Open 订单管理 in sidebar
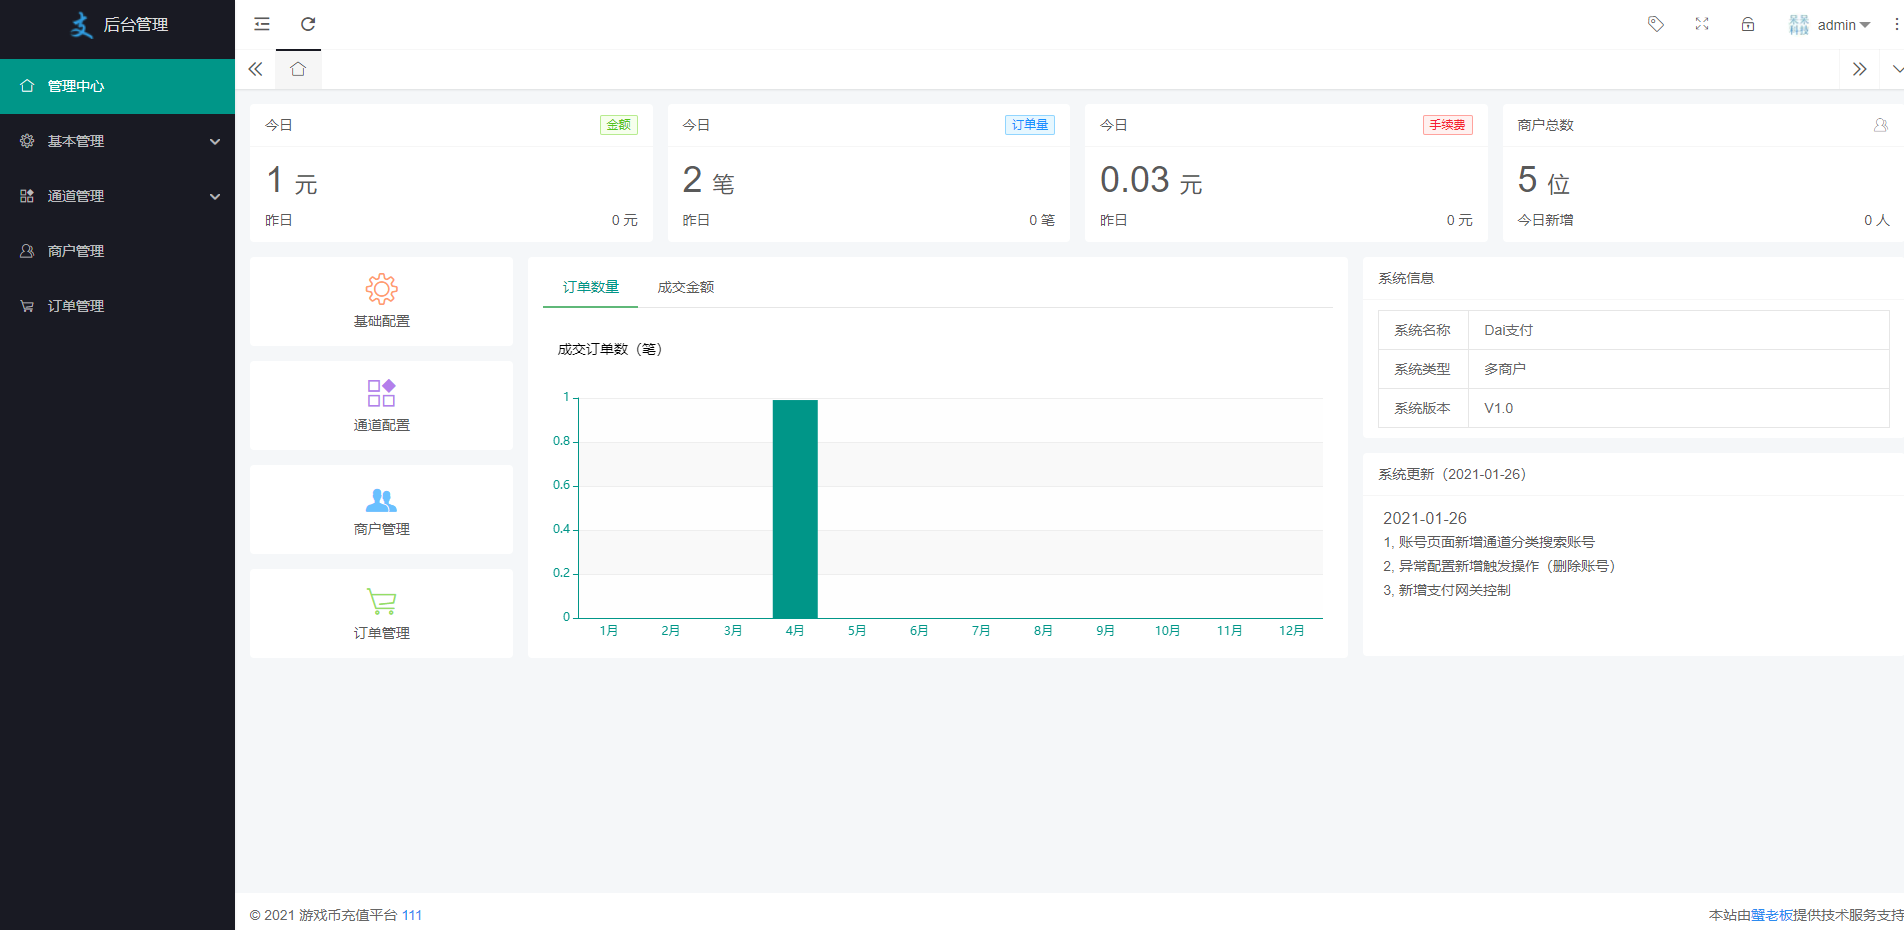Image resolution: width=1904 pixels, height=930 pixels. pos(76,306)
